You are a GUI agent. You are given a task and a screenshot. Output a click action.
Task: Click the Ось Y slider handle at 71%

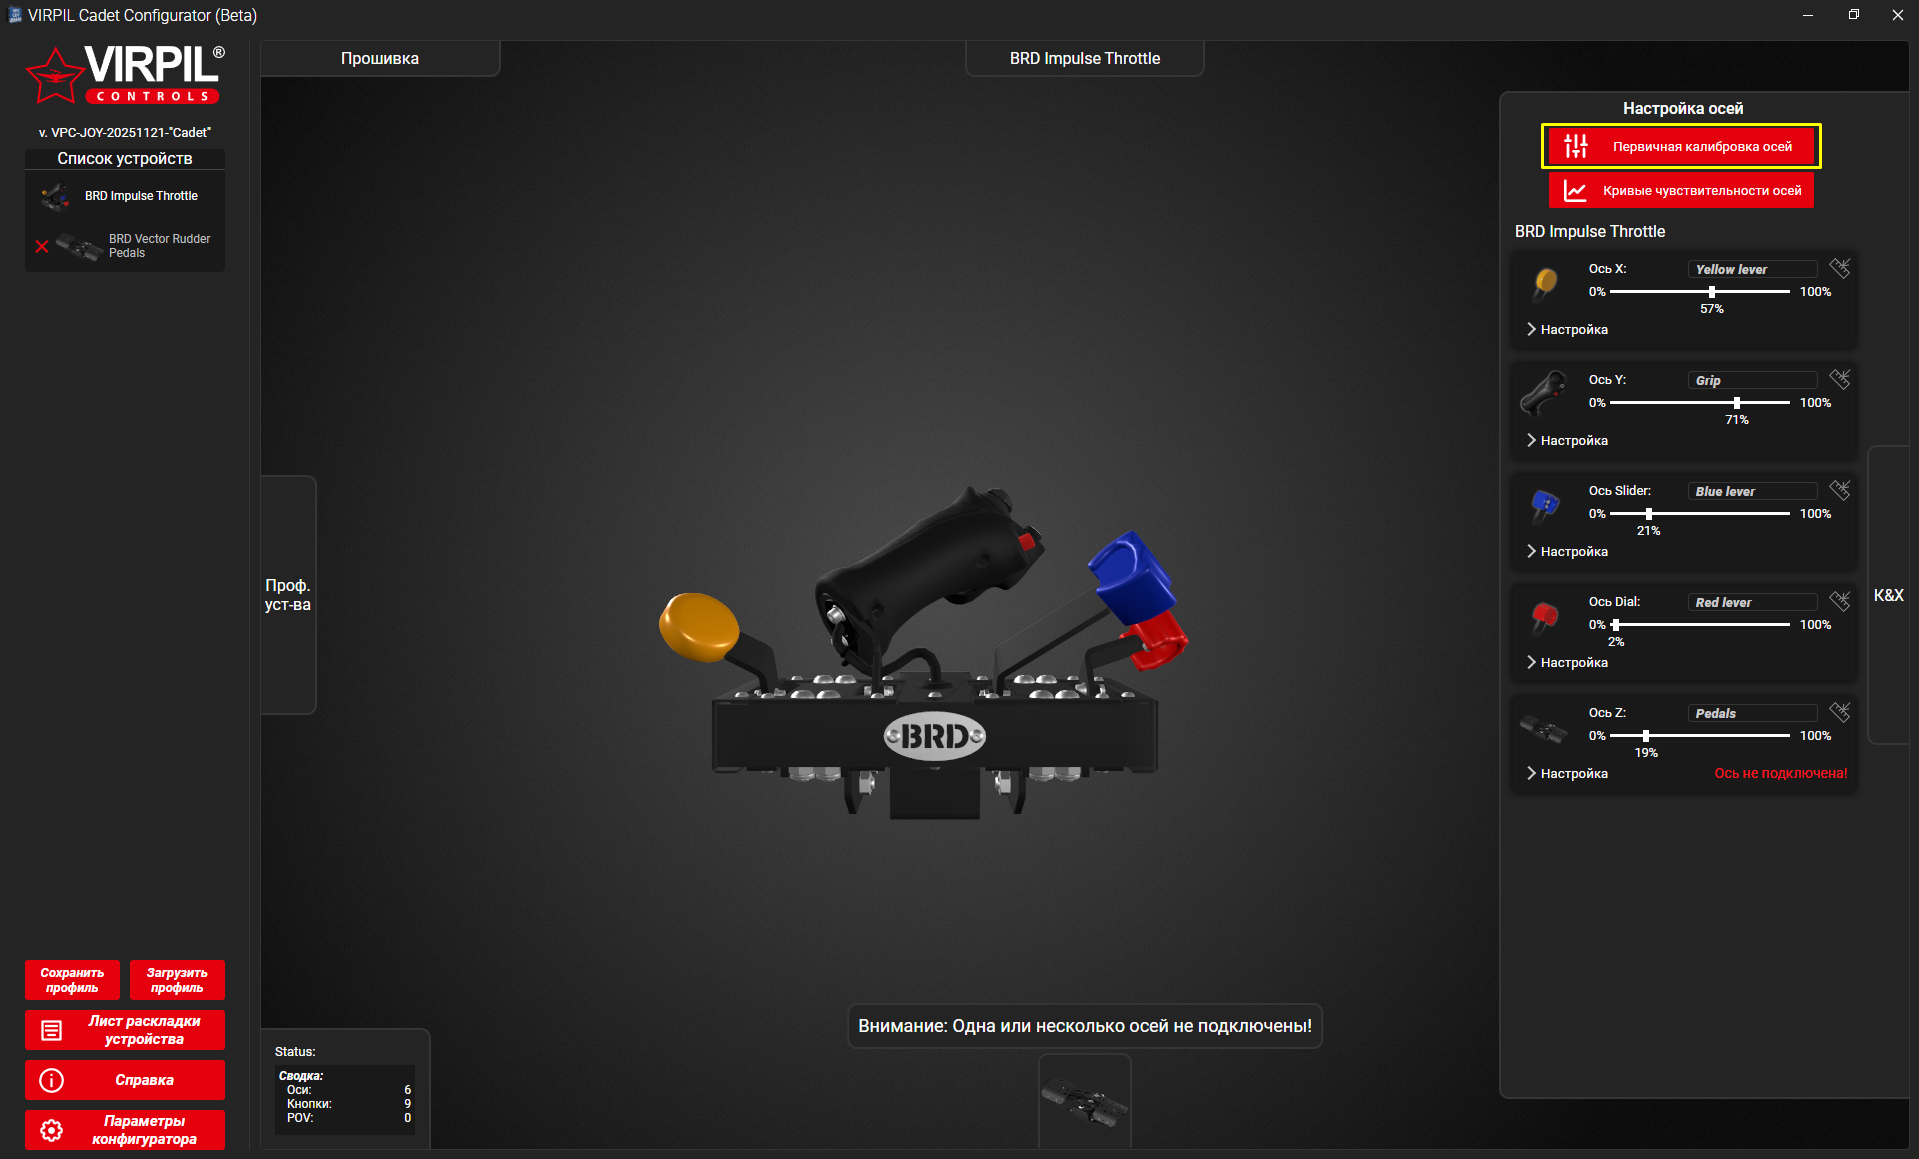[x=1737, y=402]
